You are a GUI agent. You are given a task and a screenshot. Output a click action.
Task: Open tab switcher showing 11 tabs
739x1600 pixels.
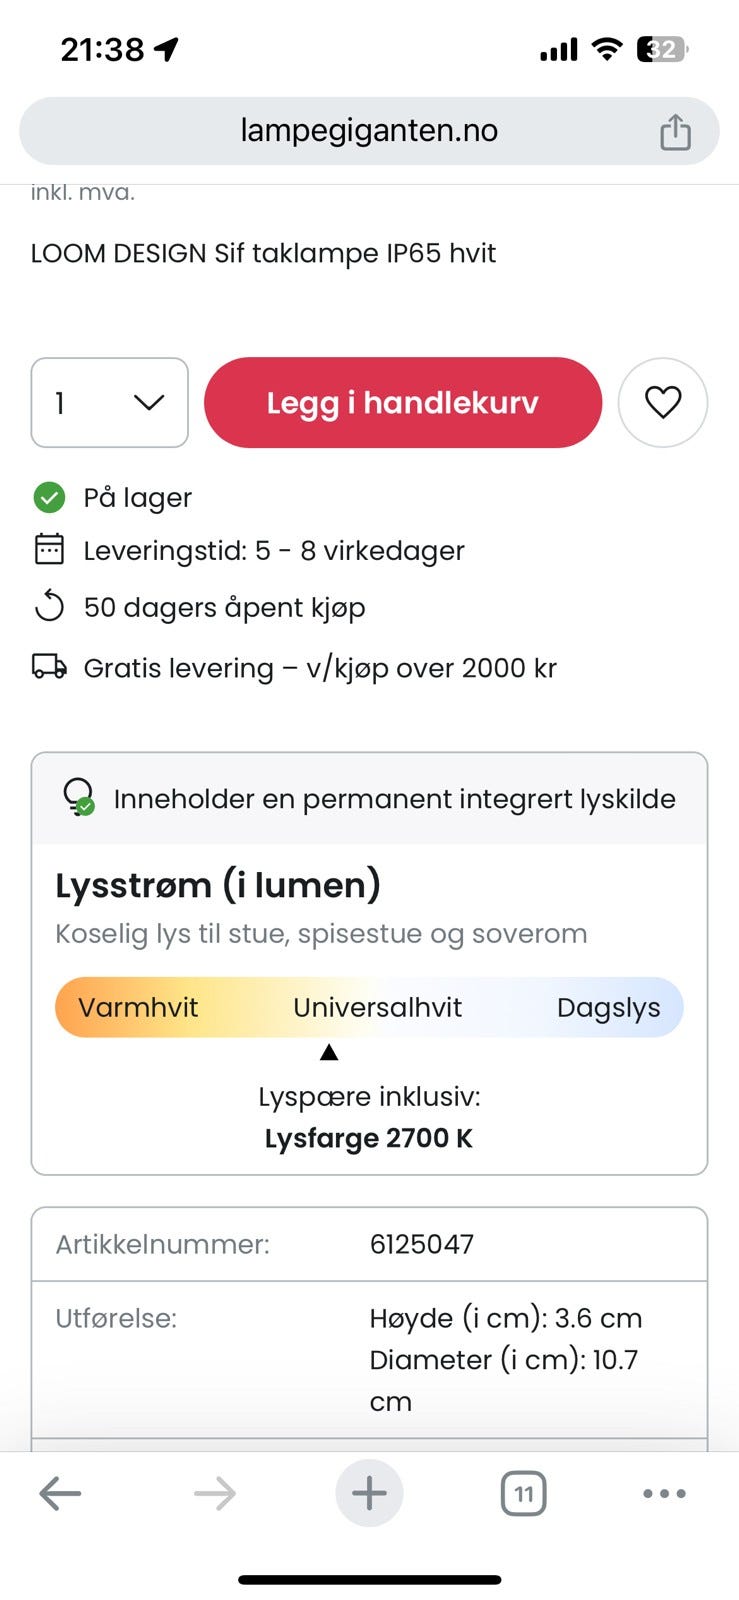pyautogui.click(x=523, y=1494)
